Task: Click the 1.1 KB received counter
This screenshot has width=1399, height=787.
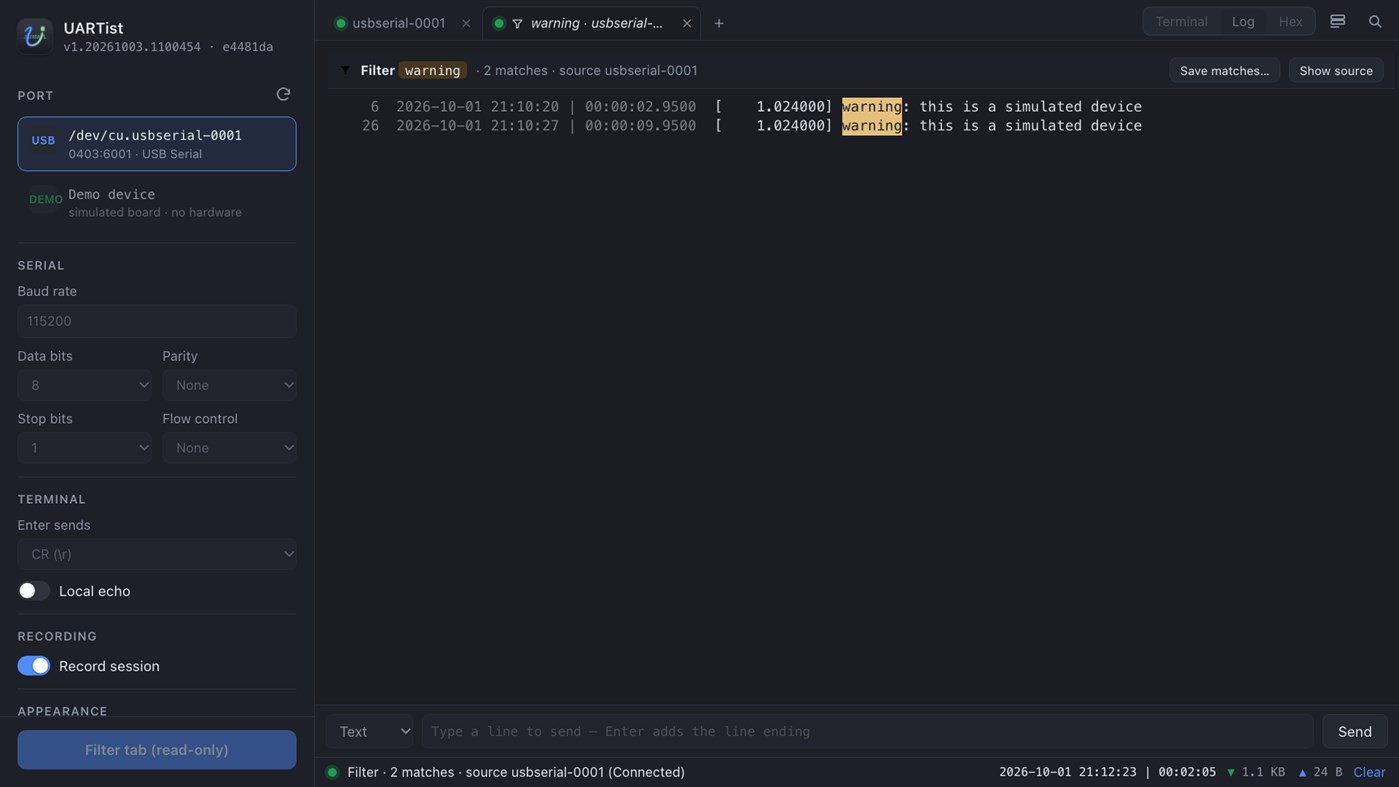Action: (1256, 772)
